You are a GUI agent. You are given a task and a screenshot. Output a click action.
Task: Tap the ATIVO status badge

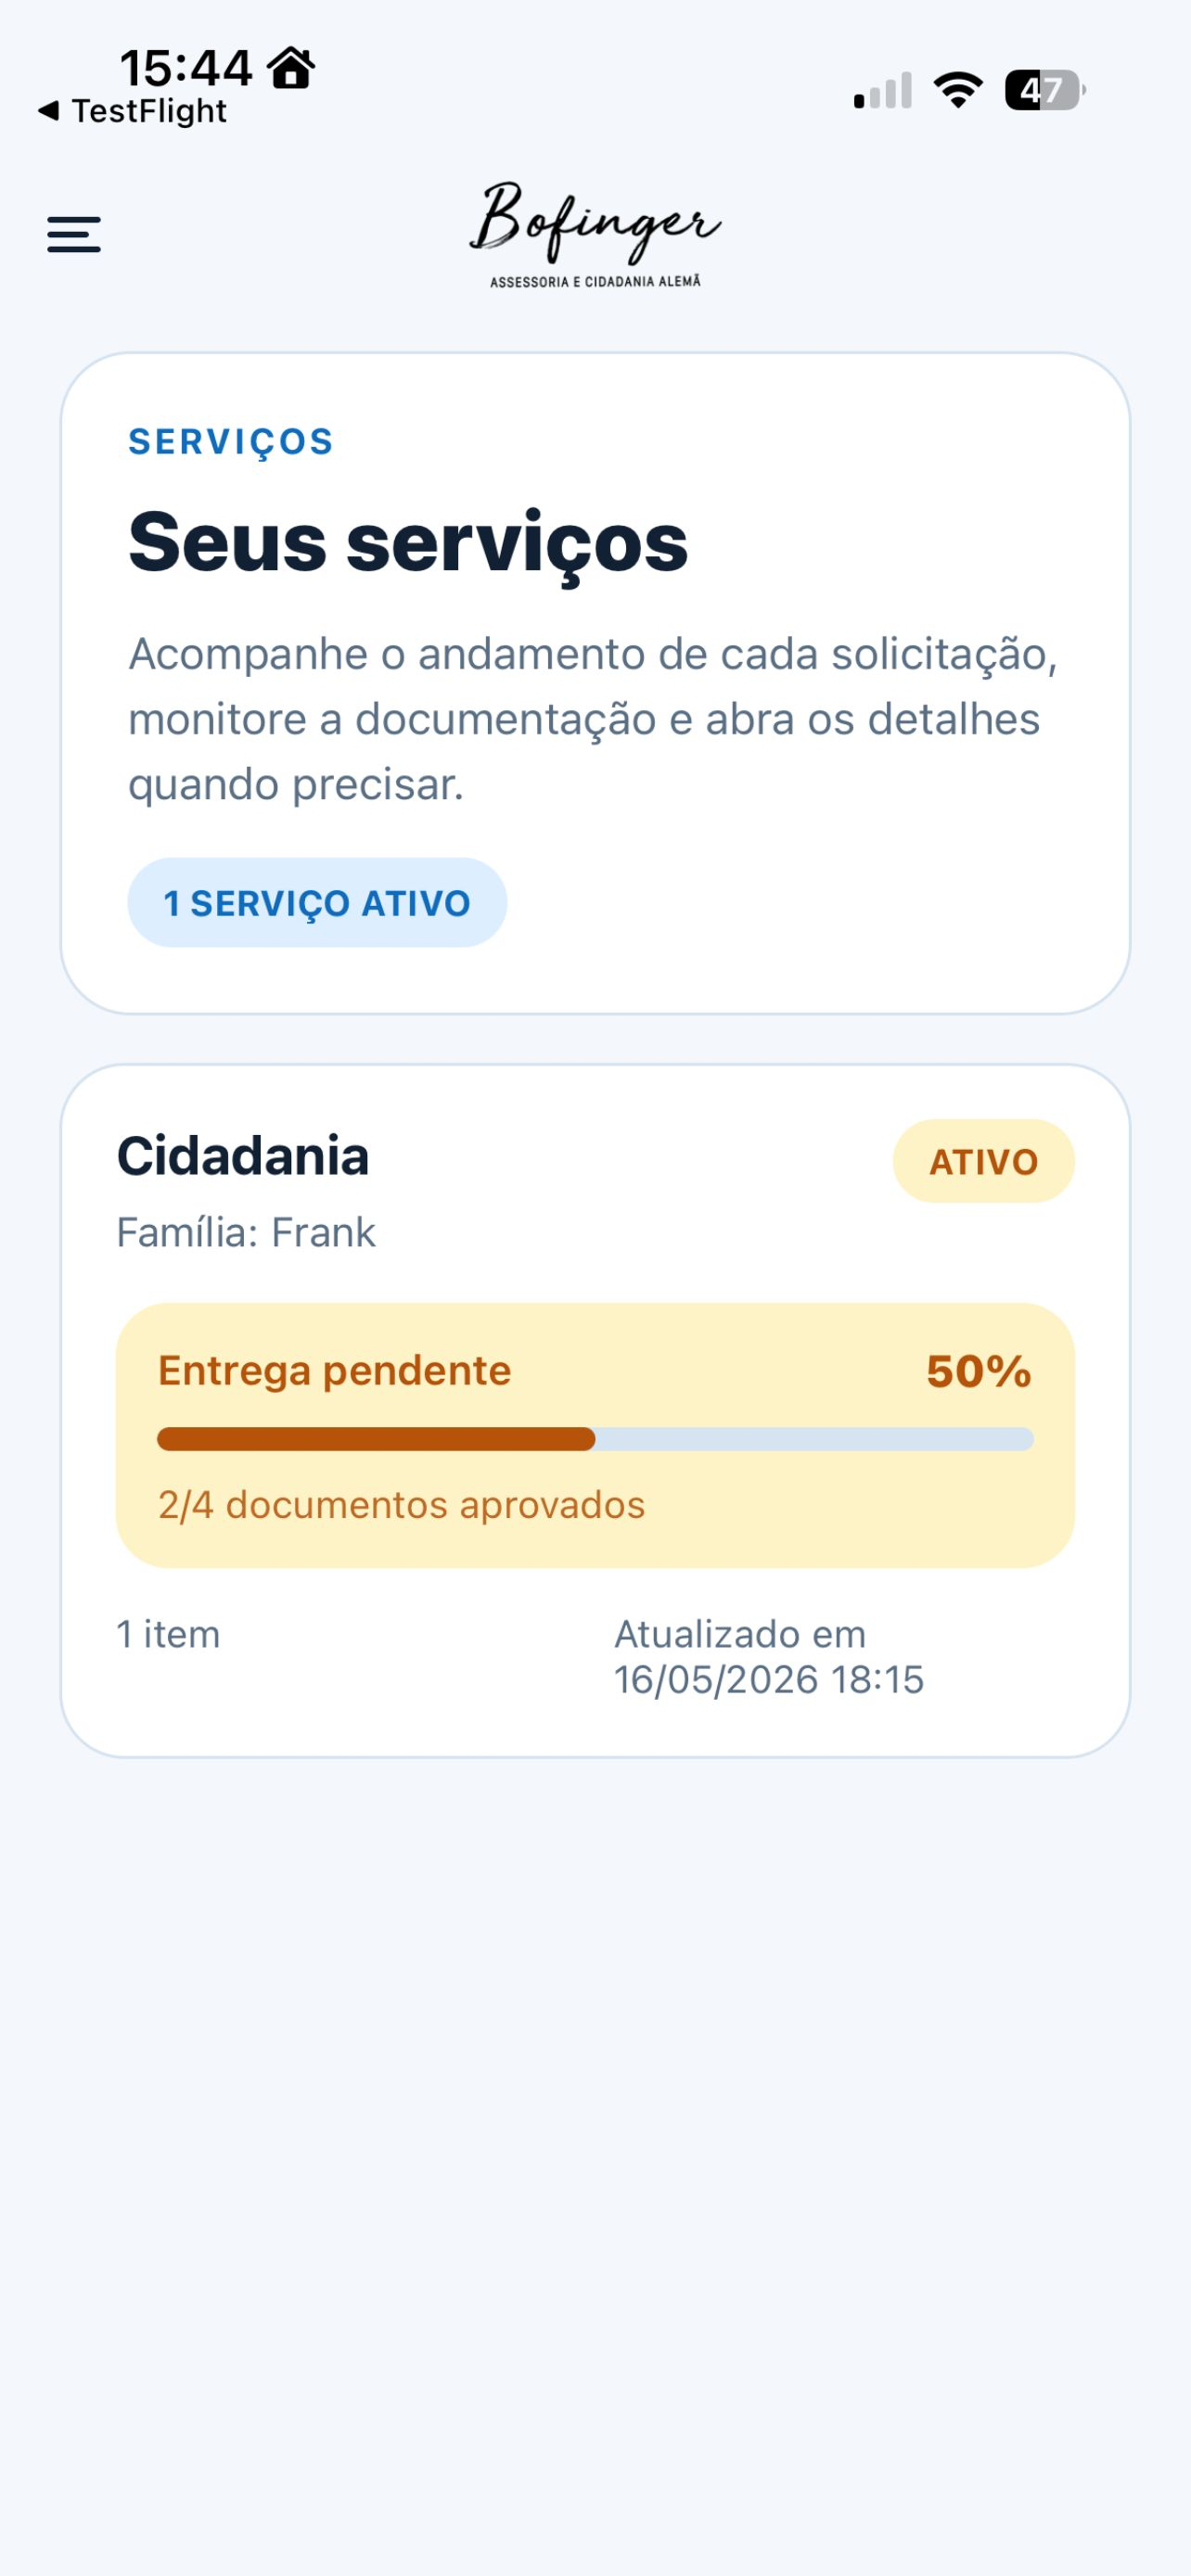click(x=983, y=1161)
